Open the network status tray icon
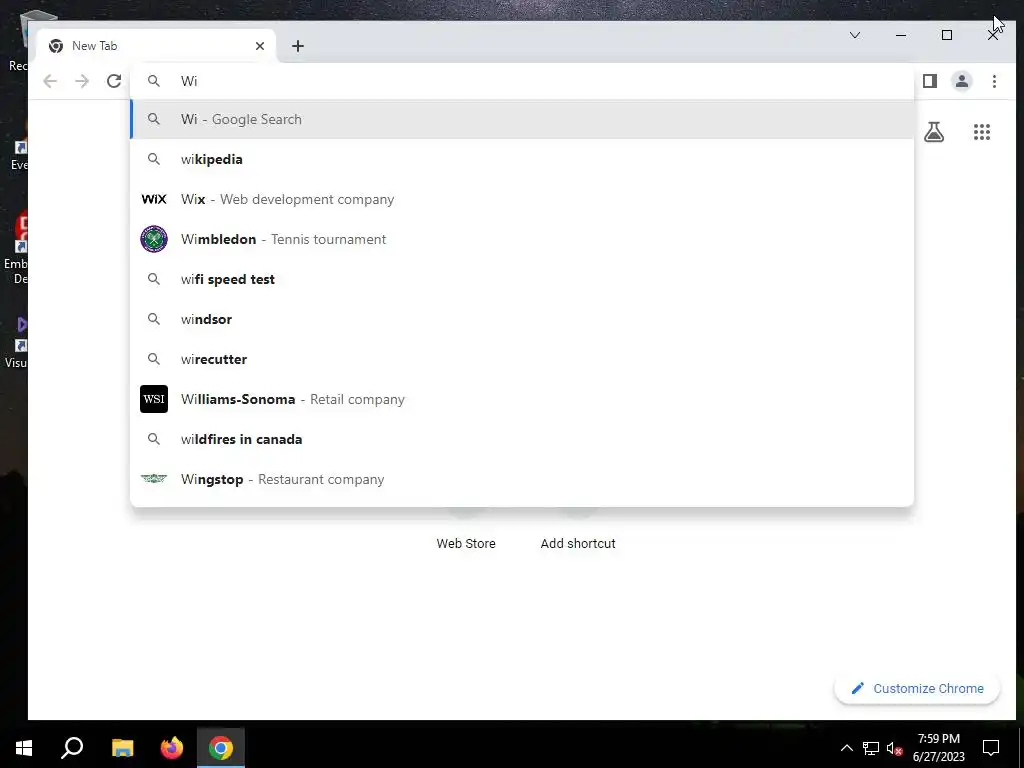 [871, 748]
